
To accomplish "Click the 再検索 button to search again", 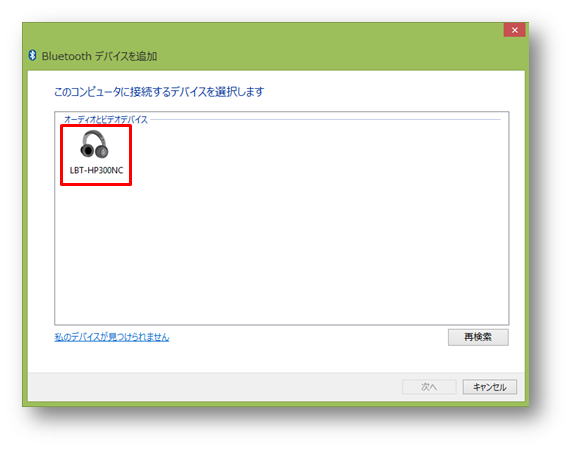I will pos(478,337).
